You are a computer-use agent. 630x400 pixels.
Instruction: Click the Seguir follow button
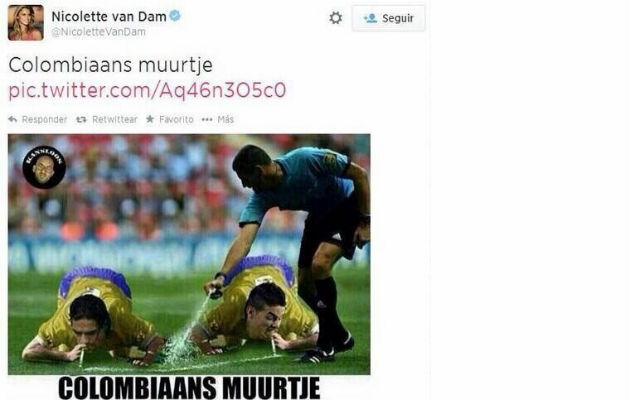[388, 18]
